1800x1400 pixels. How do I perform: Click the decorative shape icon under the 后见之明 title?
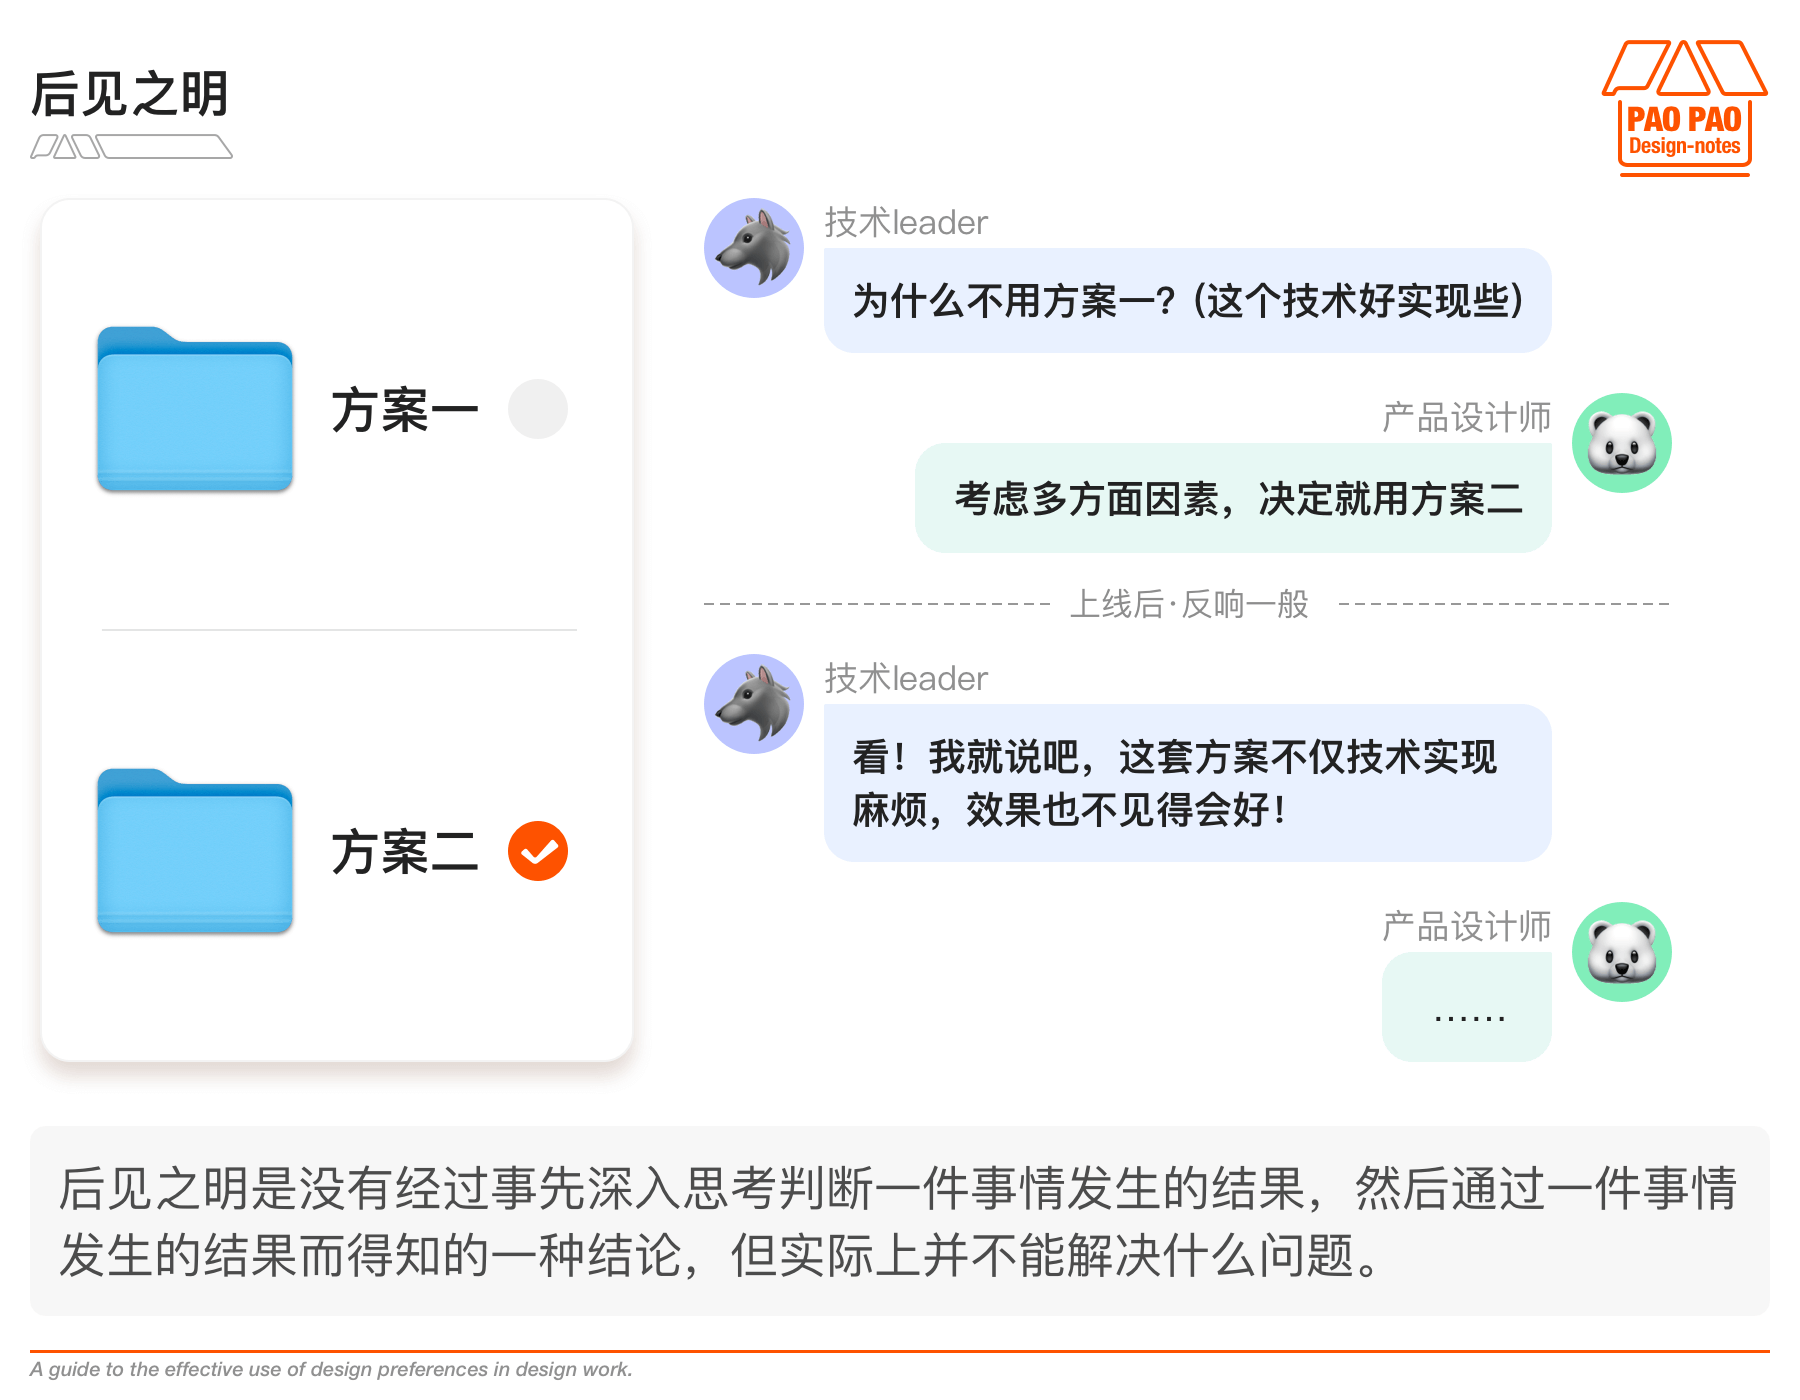[131, 147]
